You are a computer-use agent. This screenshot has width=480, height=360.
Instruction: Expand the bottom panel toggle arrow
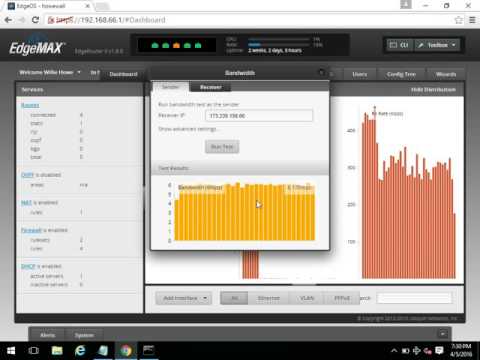443,334
